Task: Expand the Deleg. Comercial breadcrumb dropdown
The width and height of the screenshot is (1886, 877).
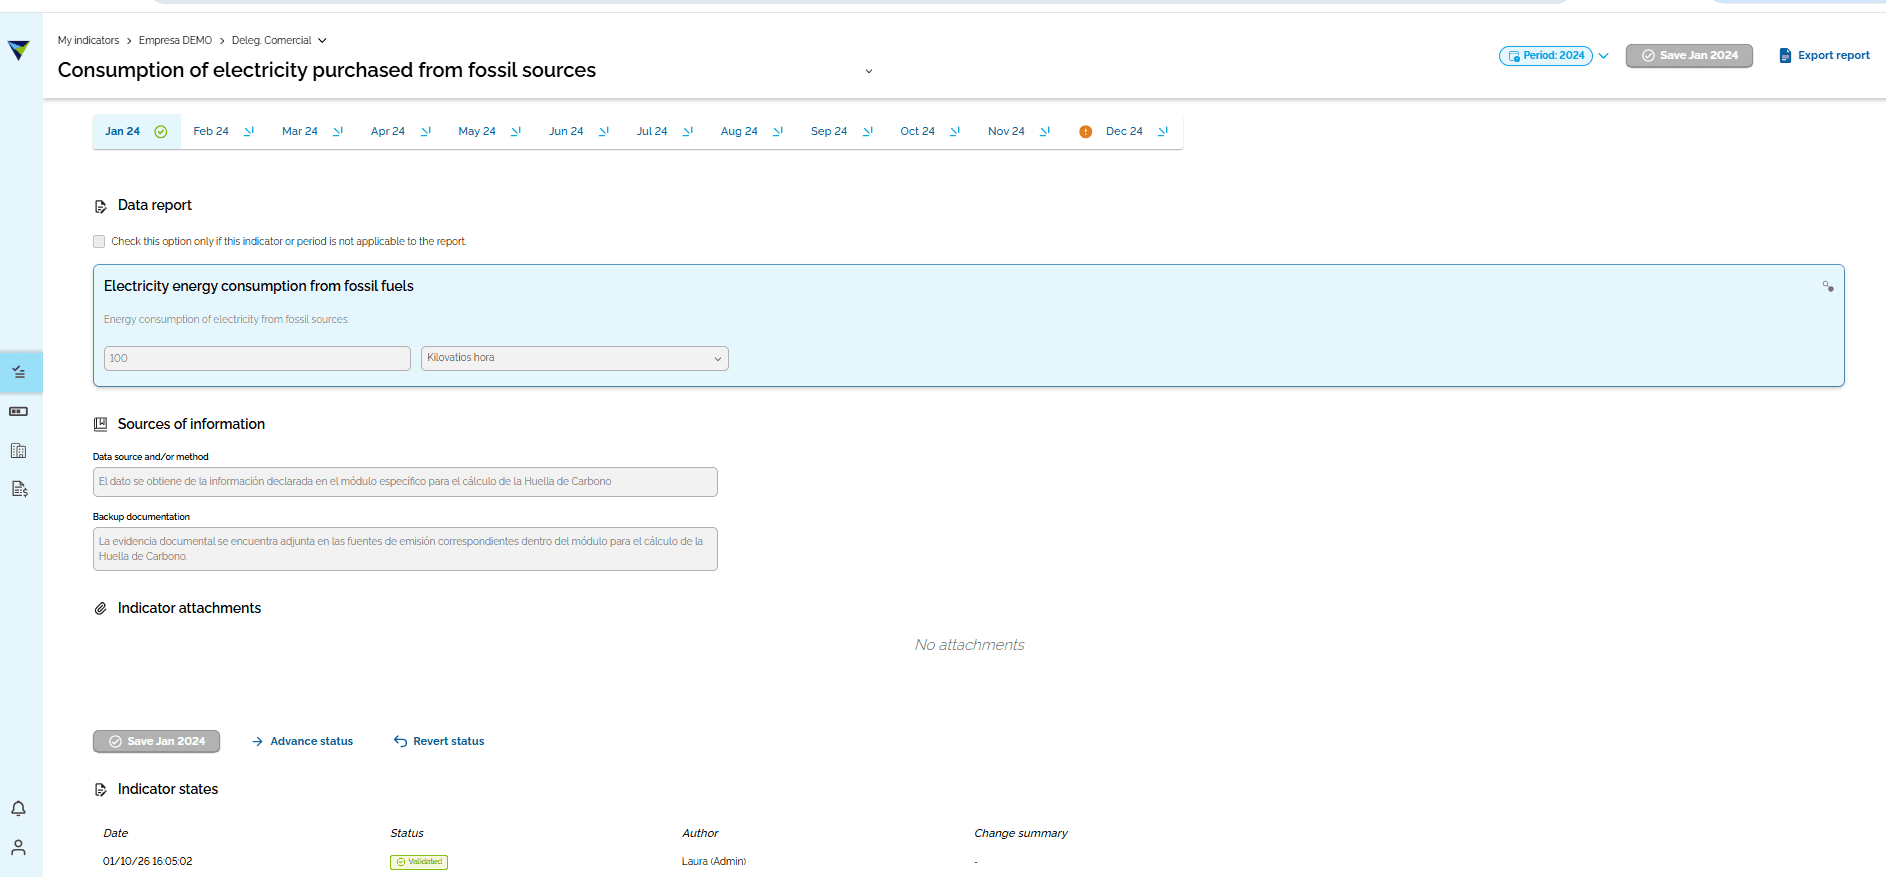Action: tap(322, 41)
